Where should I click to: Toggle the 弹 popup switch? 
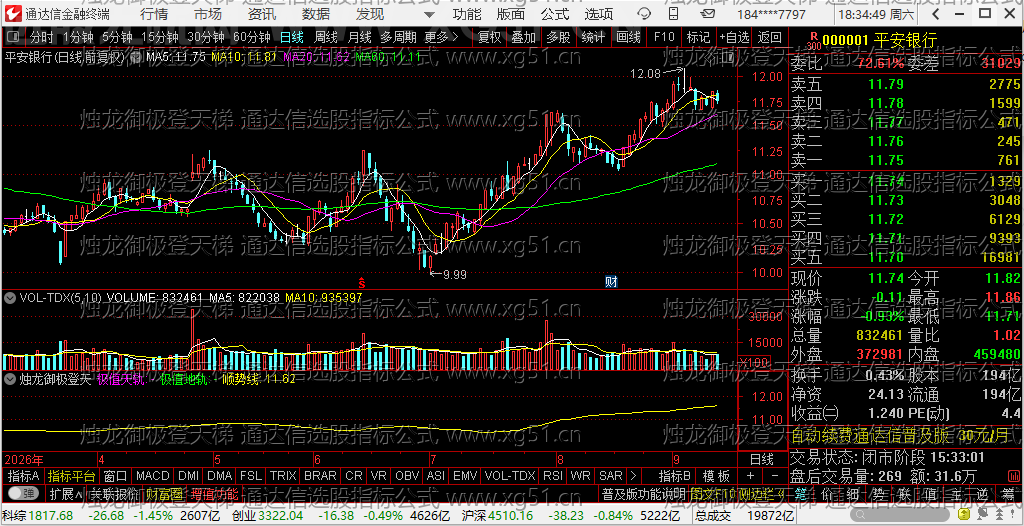tap(22, 492)
